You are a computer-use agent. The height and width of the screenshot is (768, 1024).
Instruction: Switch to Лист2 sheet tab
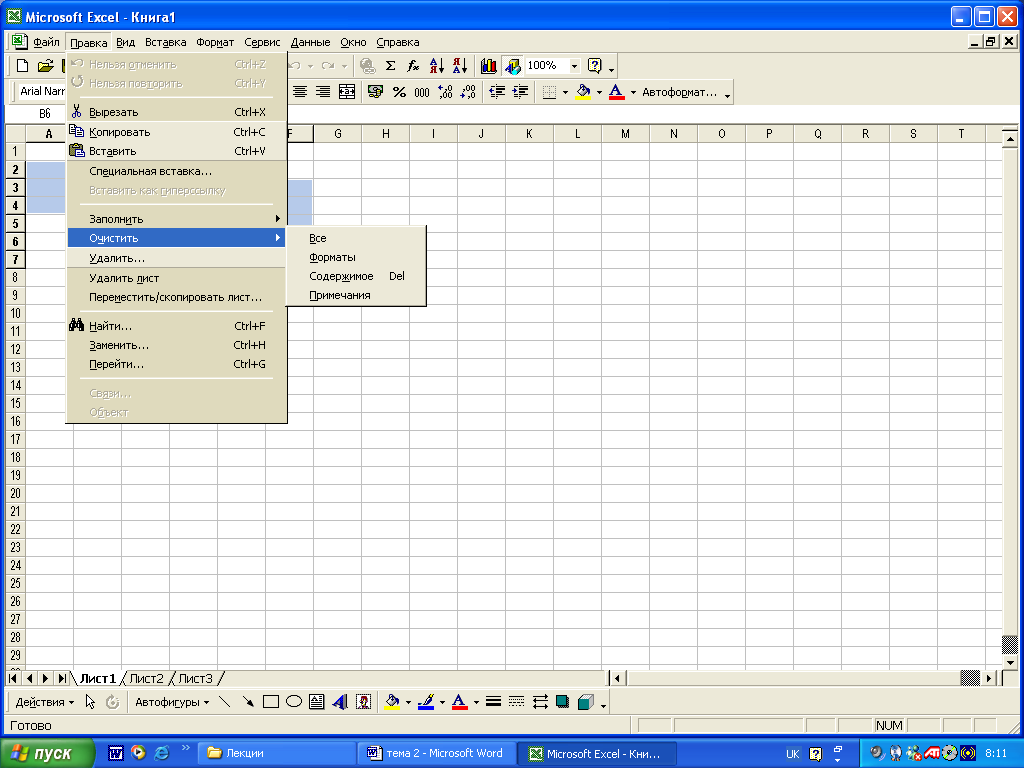click(x=146, y=679)
